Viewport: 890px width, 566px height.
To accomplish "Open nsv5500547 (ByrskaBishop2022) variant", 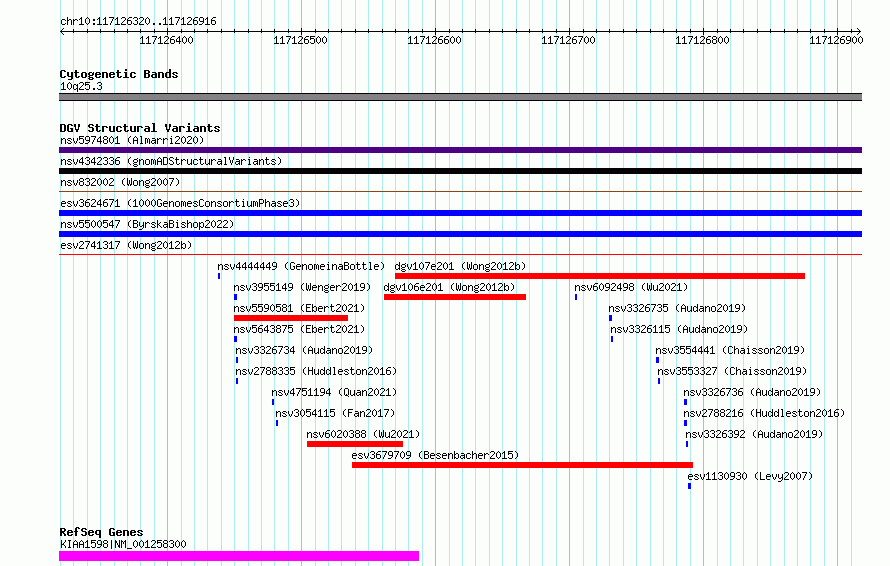I will [147, 224].
